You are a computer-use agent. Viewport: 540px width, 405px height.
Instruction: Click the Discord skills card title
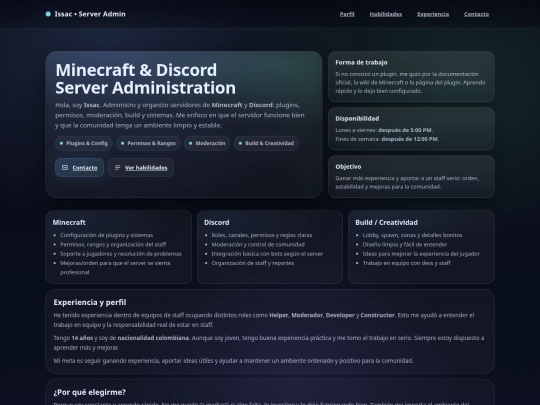point(217,222)
